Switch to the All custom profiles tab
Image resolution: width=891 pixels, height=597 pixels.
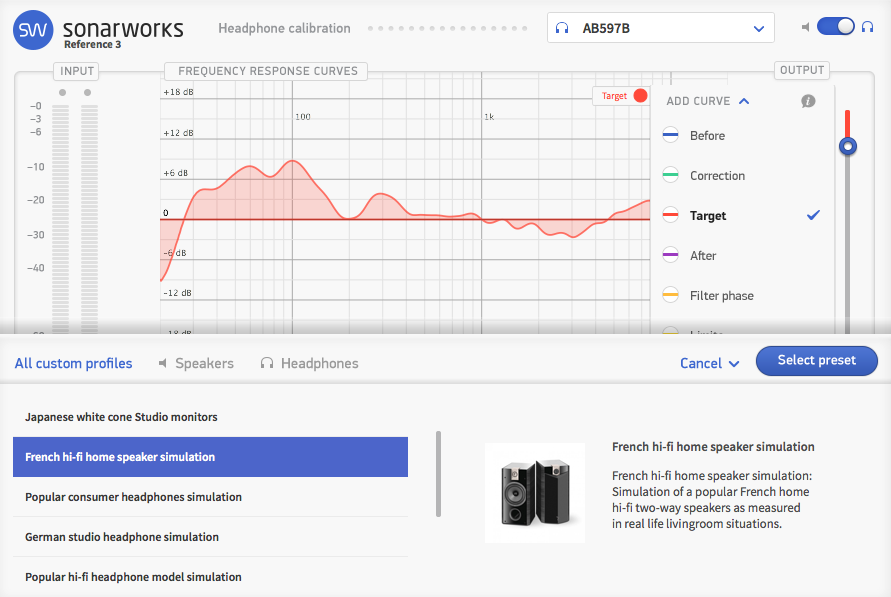[x=72, y=363]
